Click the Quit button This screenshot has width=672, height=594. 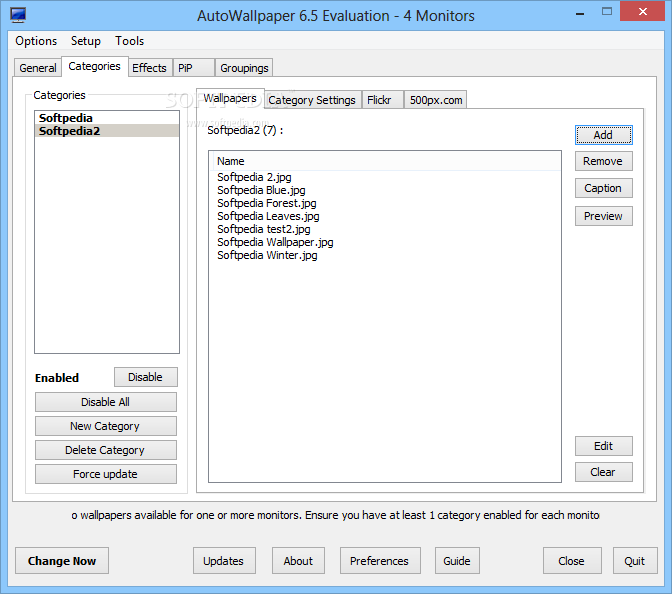tap(635, 561)
